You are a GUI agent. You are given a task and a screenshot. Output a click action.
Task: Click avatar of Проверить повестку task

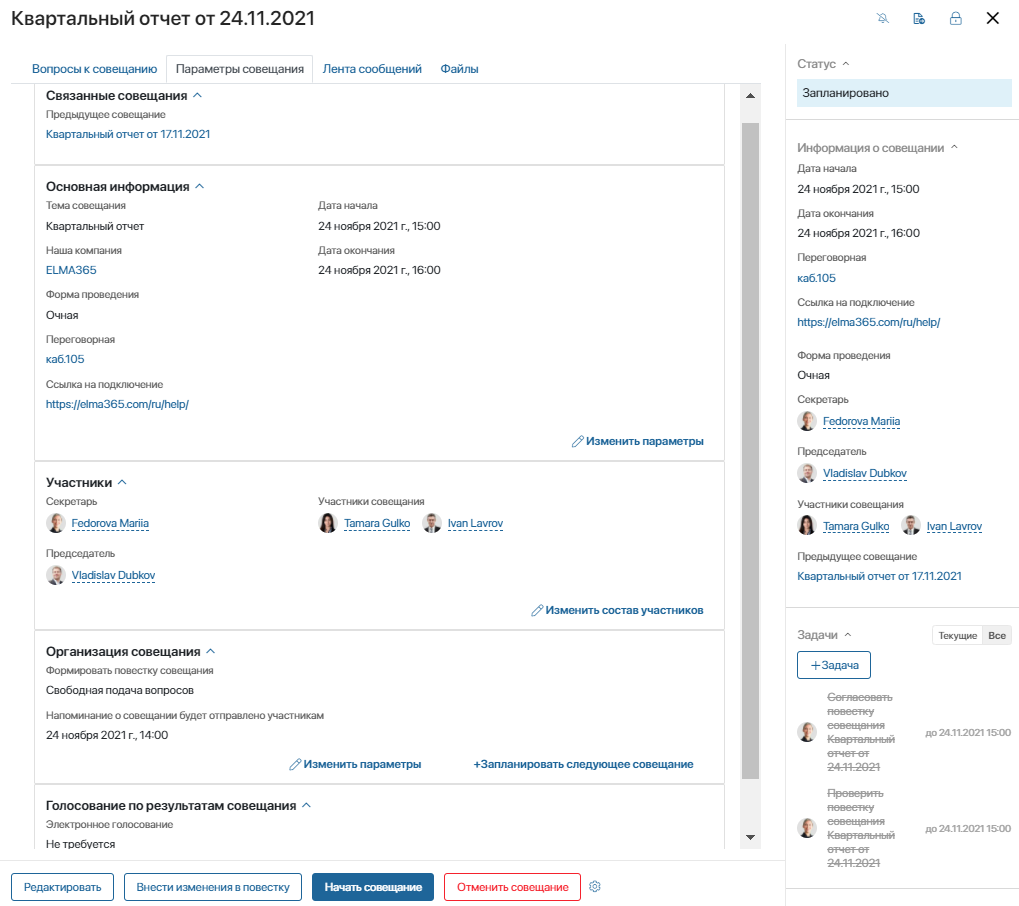pos(807,828)
